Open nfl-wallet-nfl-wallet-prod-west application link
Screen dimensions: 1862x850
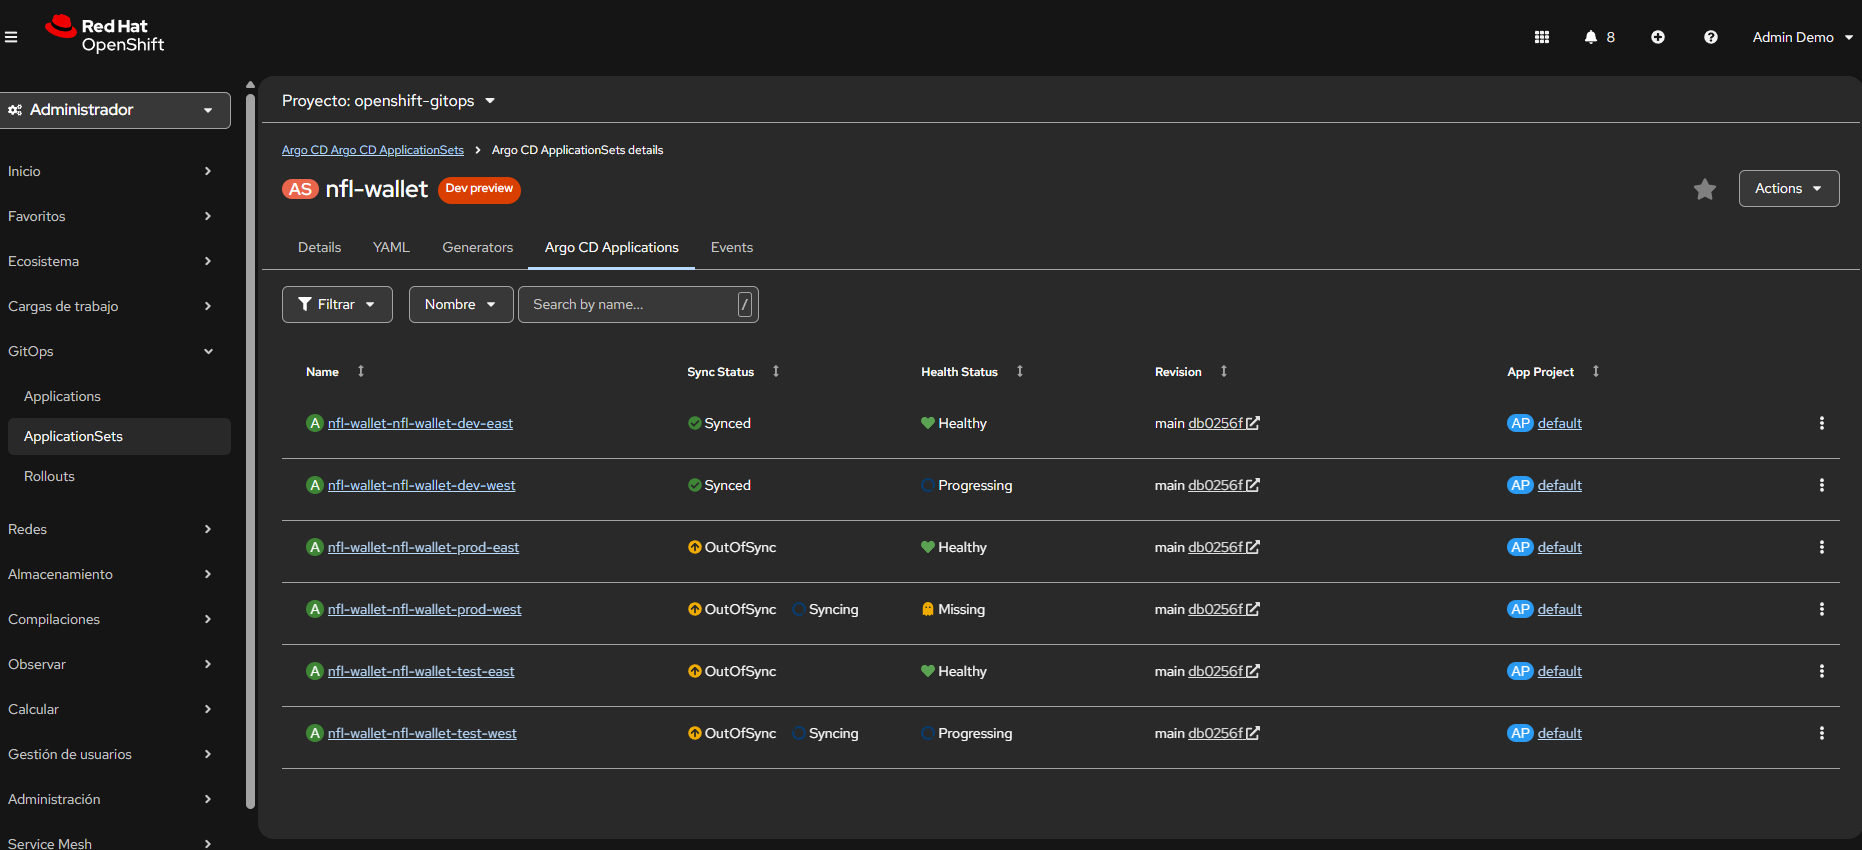click(424, 609)
